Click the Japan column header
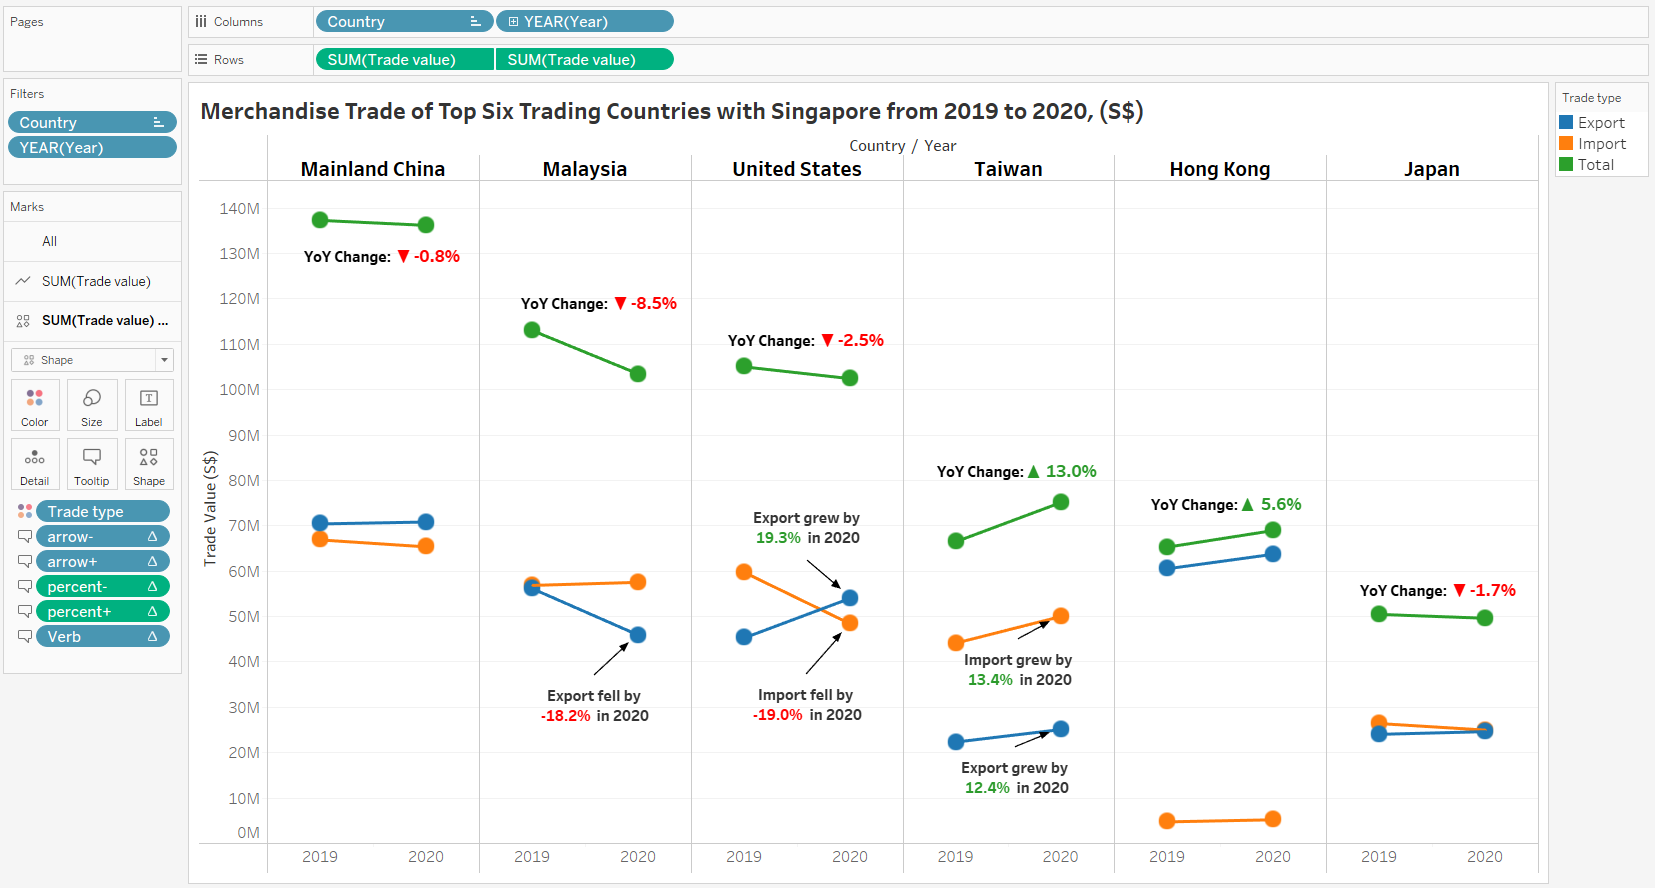Screen dimensions: 1655x888 tap(1432, 169)
